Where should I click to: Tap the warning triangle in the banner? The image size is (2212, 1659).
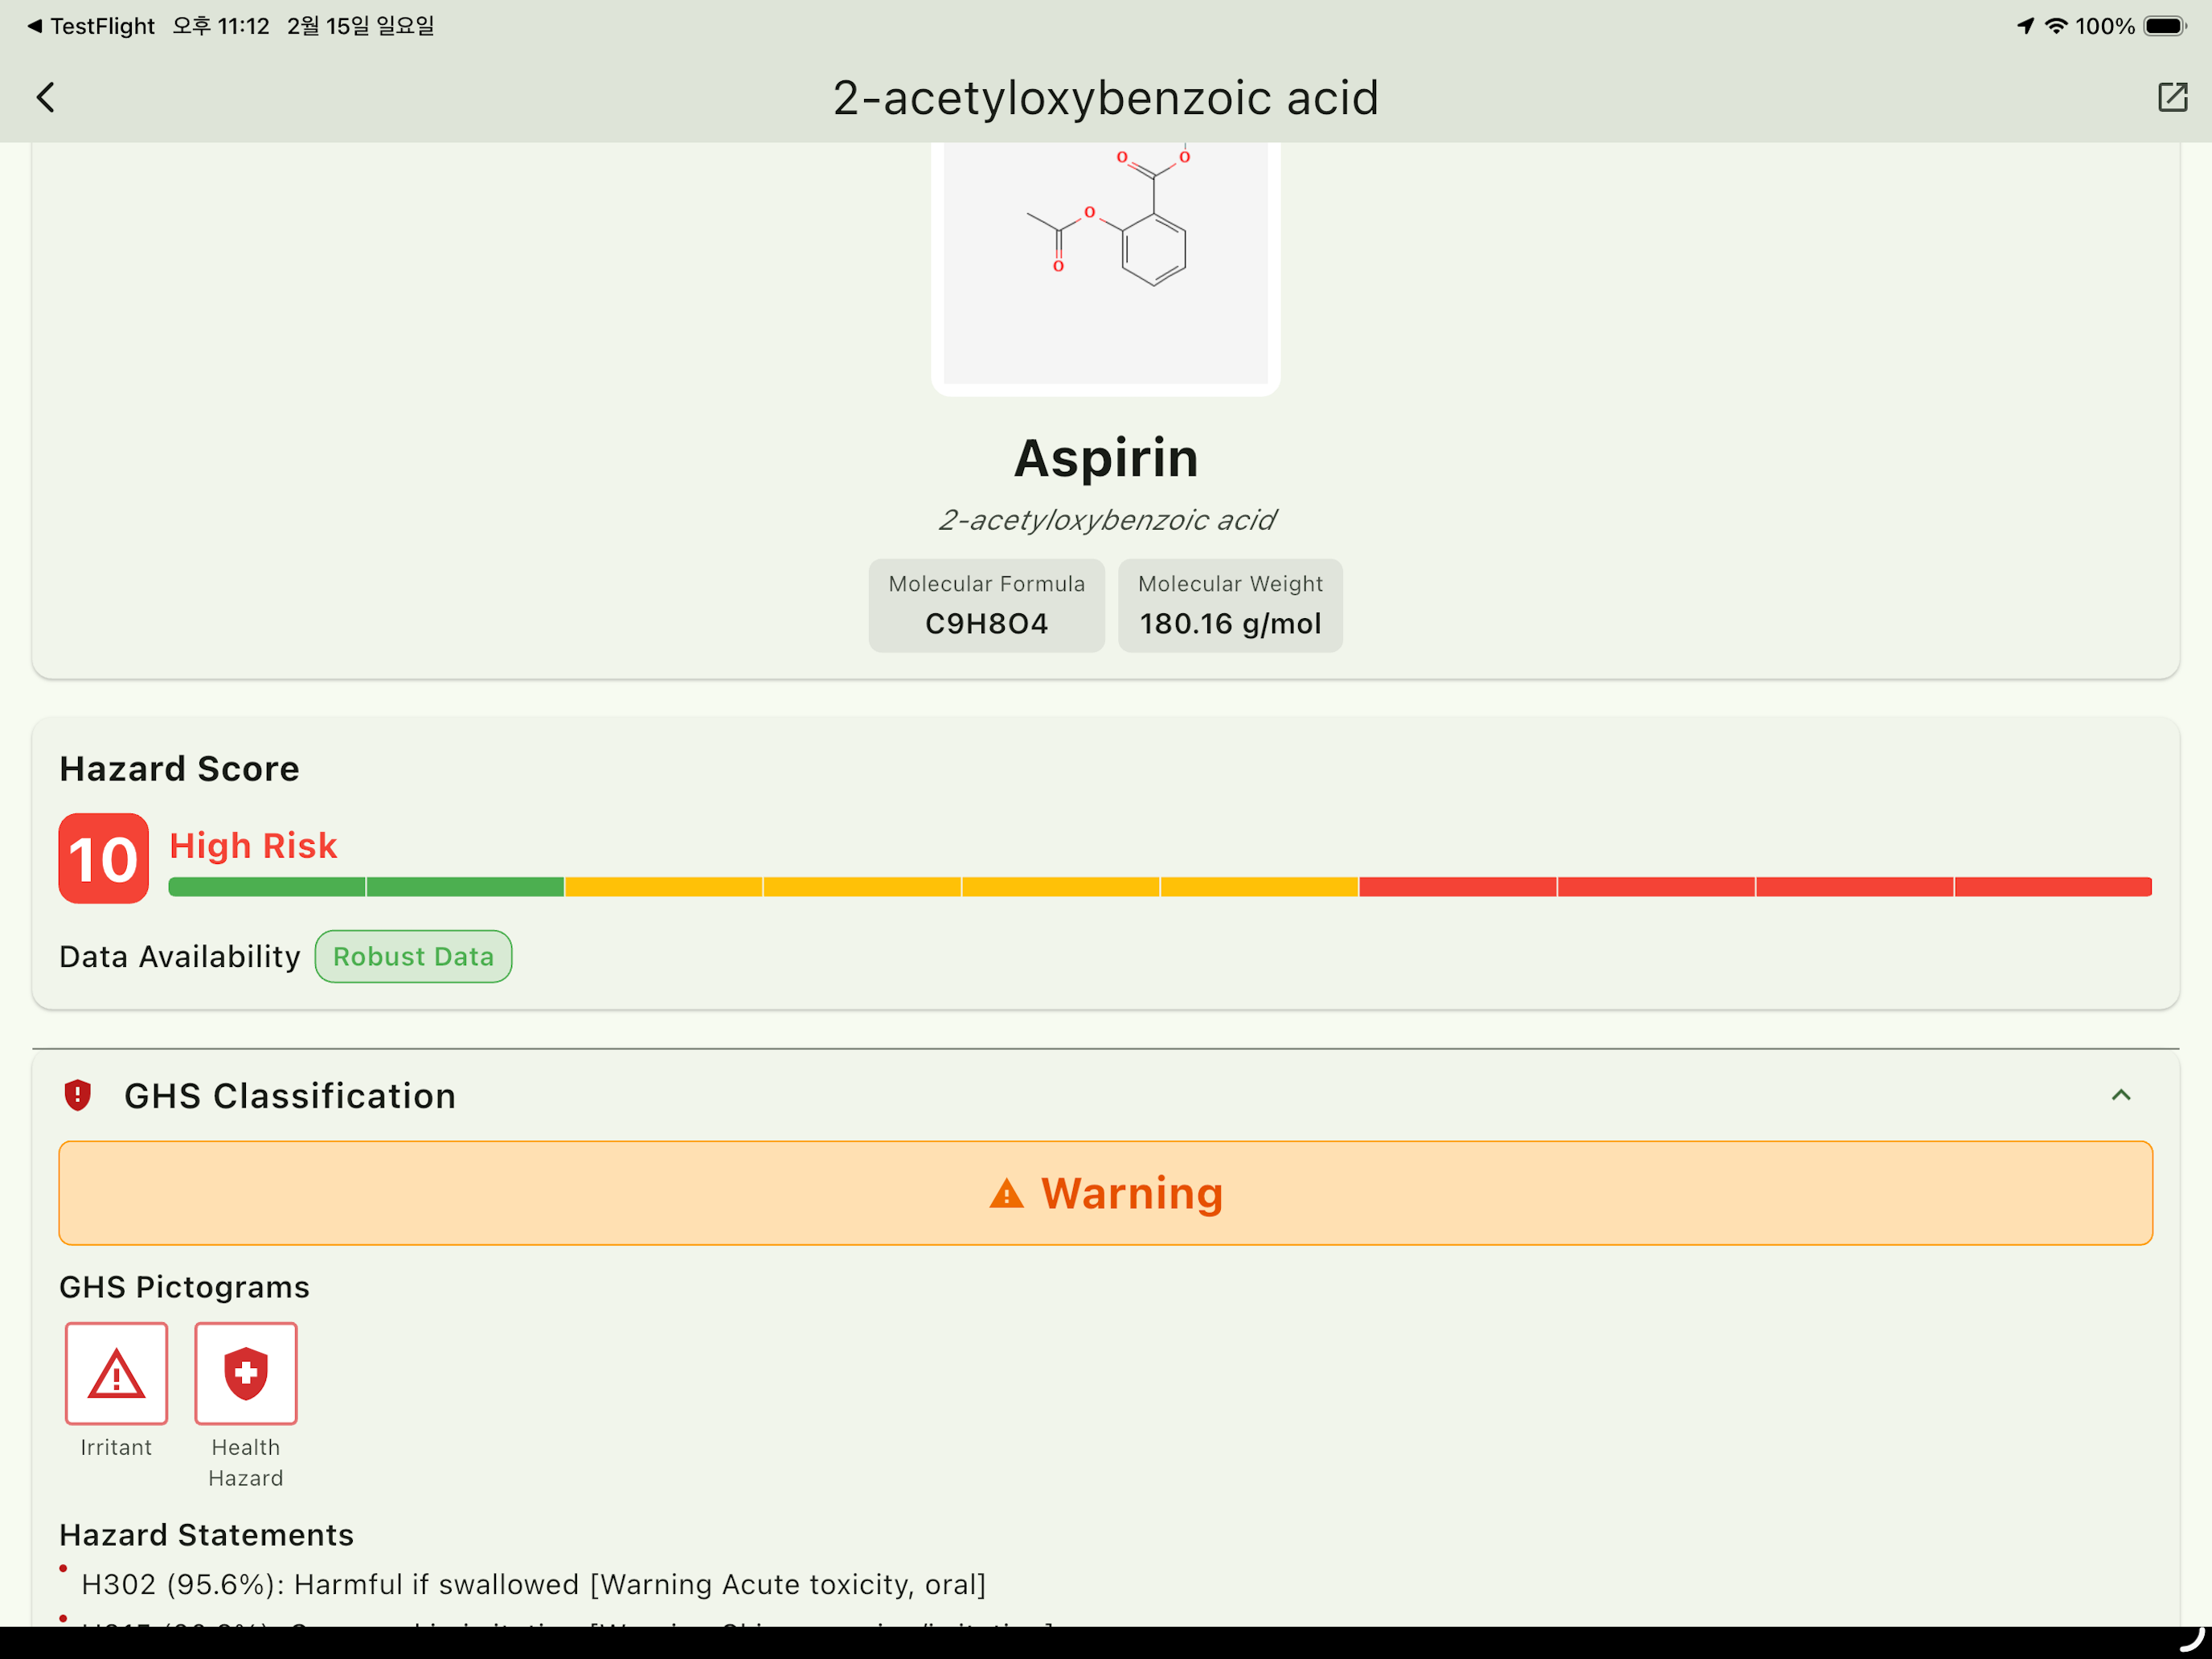[x=1007, y=1193]
